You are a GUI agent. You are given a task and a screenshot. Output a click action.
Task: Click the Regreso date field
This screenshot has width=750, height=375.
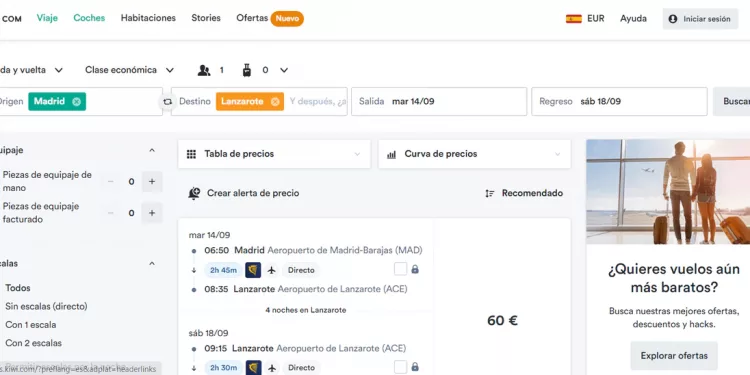coord(619,101)
